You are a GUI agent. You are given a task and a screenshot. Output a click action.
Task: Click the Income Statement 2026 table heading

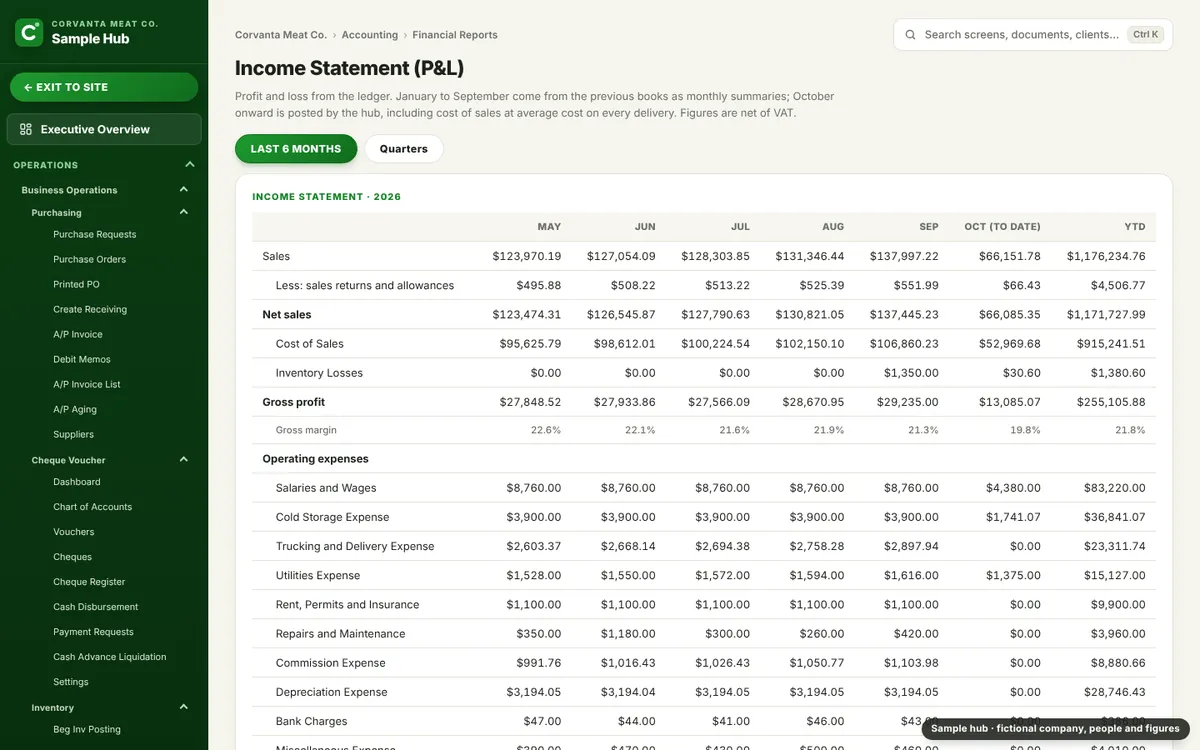tap(327, 197)
